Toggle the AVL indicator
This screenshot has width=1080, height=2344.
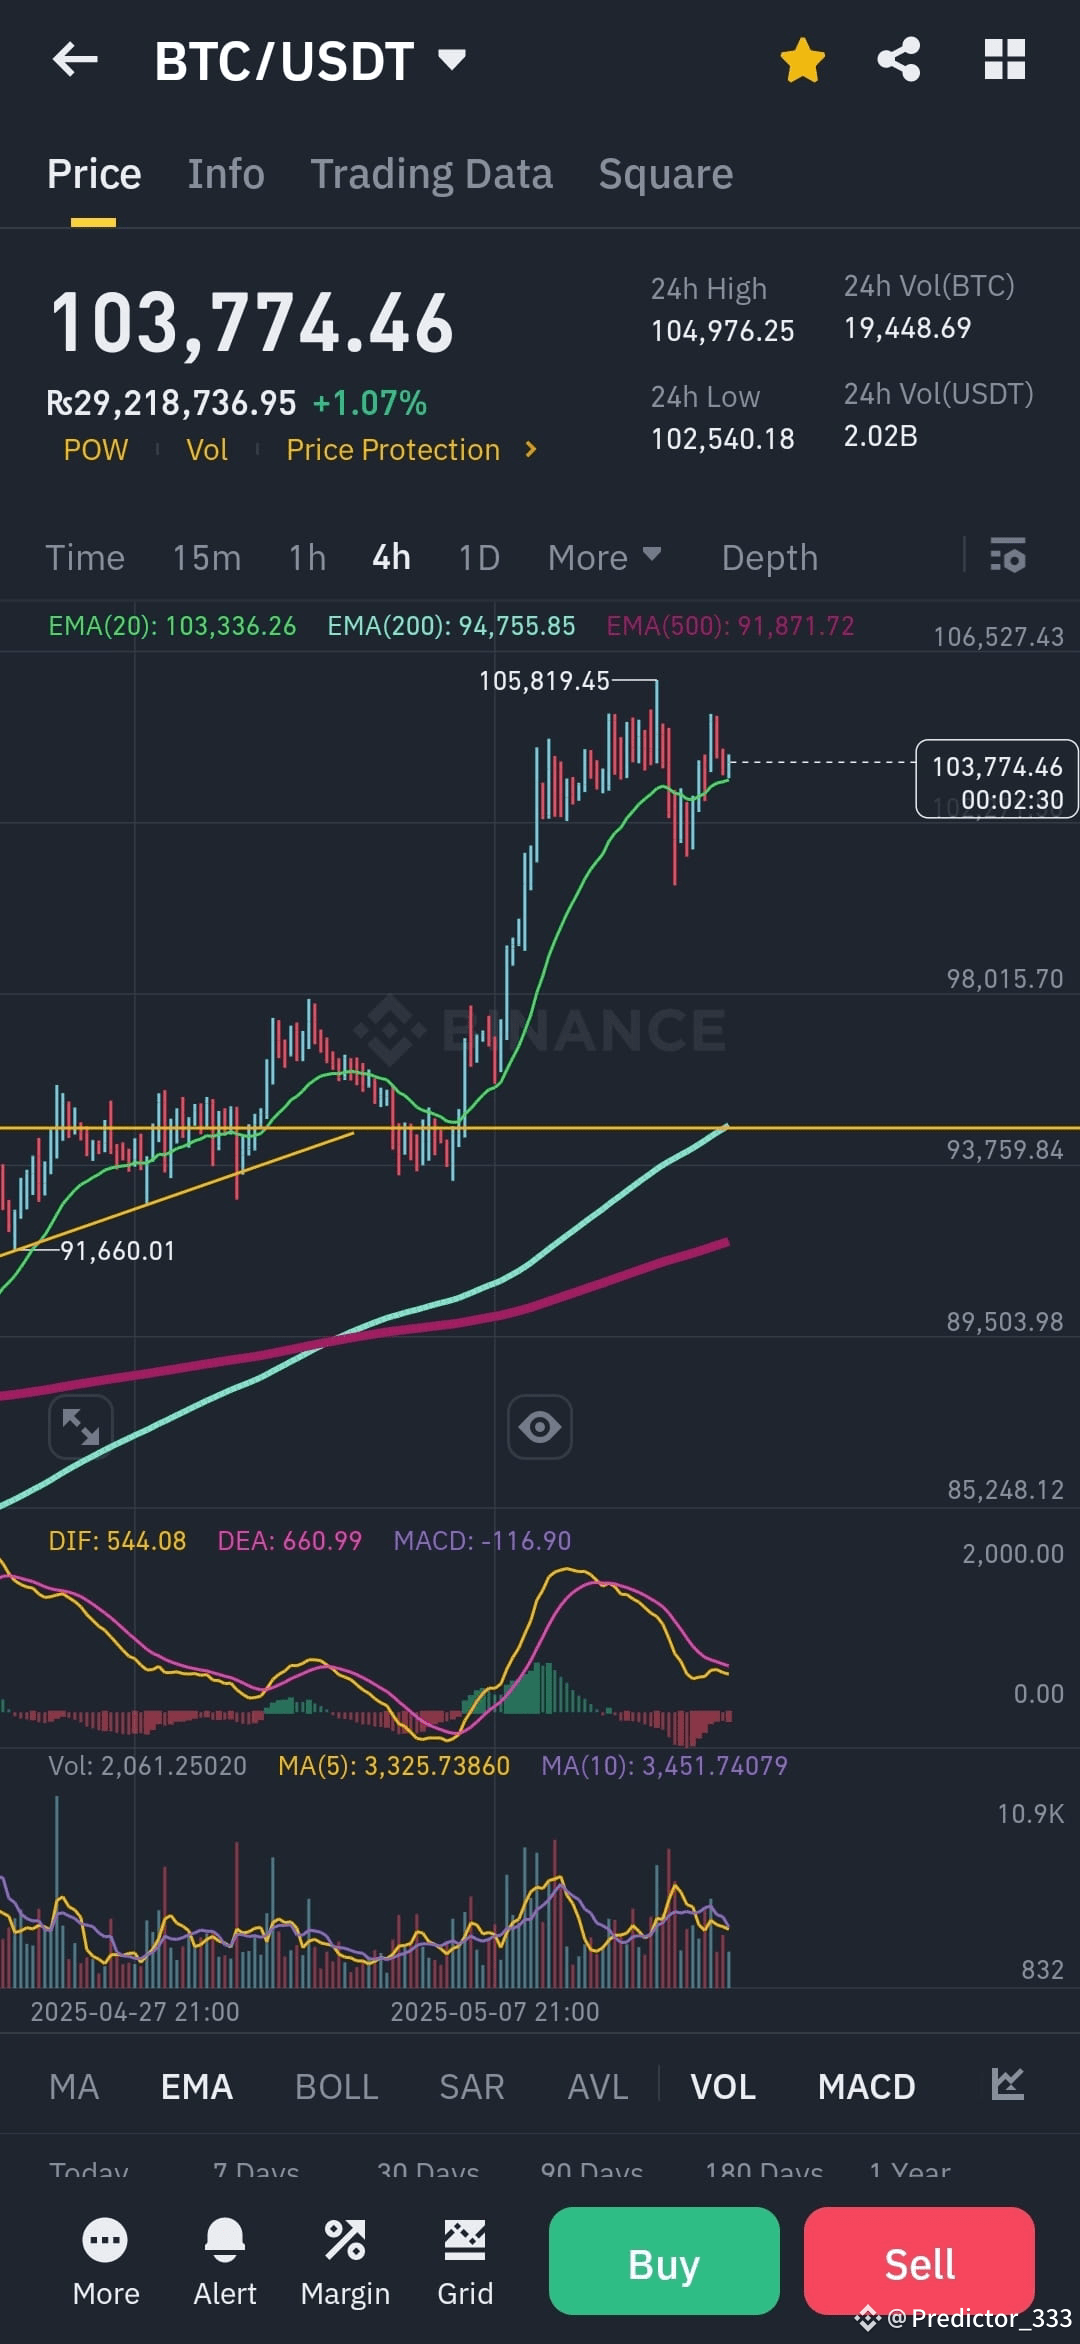598,2087
